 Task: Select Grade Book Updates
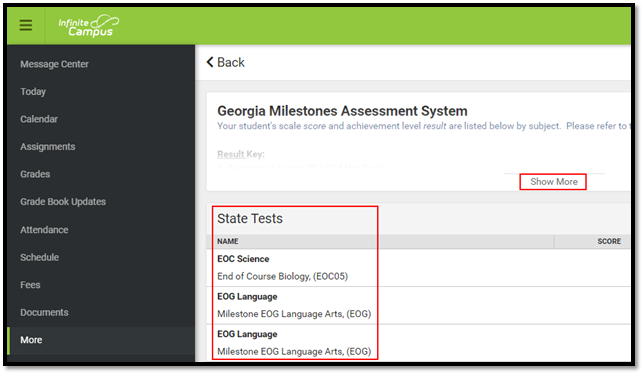coord(63,202)
